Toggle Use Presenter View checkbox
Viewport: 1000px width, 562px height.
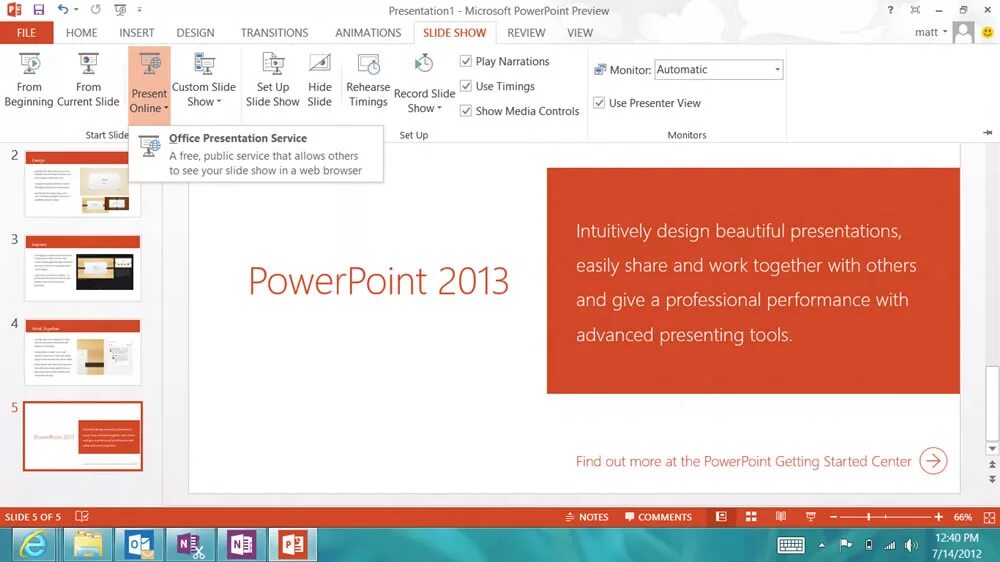click(599, 103)
